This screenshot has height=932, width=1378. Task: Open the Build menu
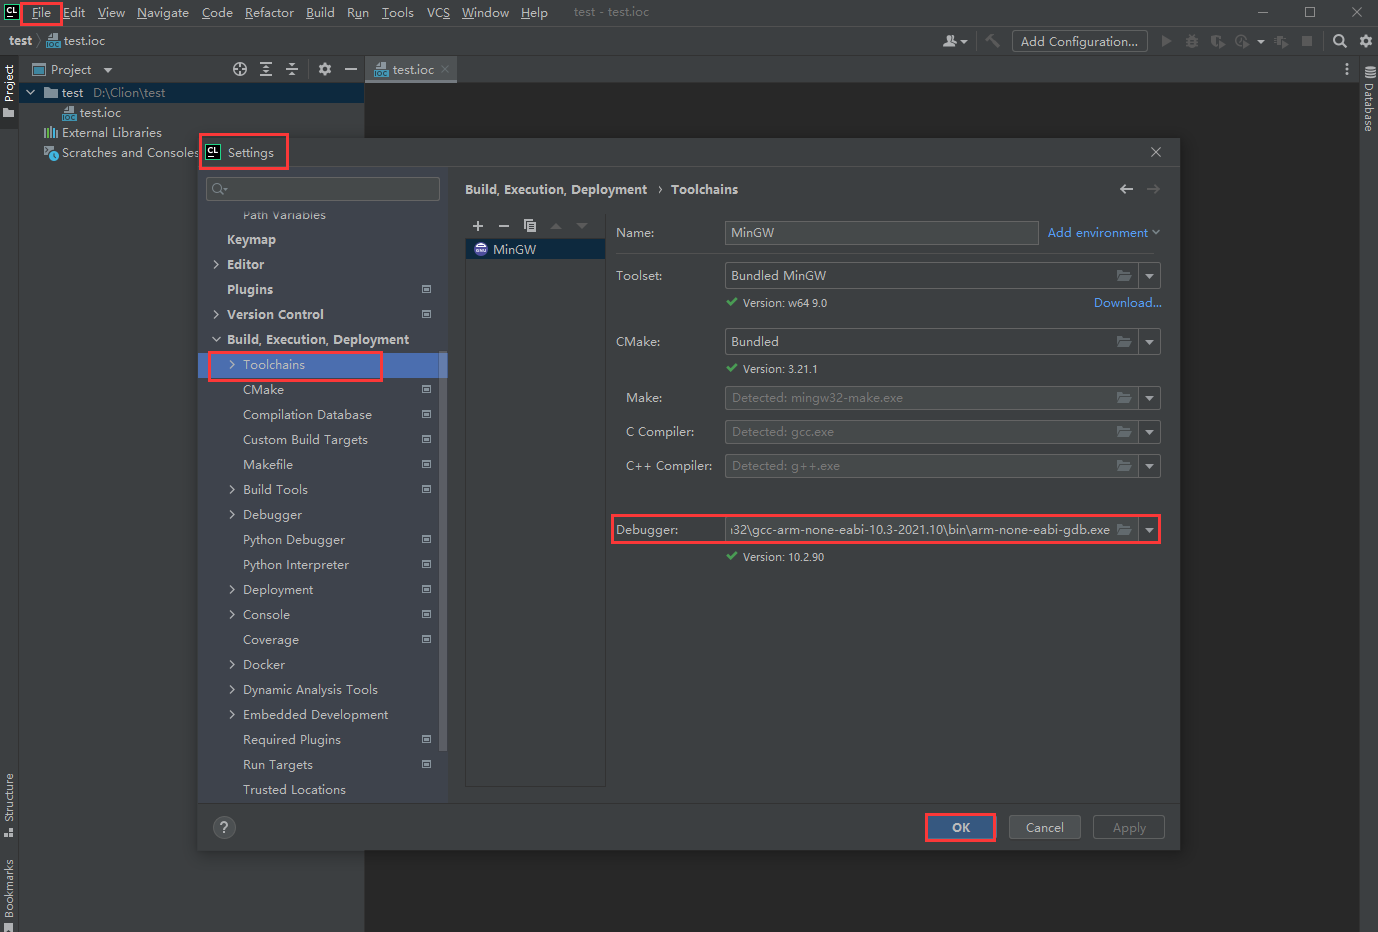[320, 13]
